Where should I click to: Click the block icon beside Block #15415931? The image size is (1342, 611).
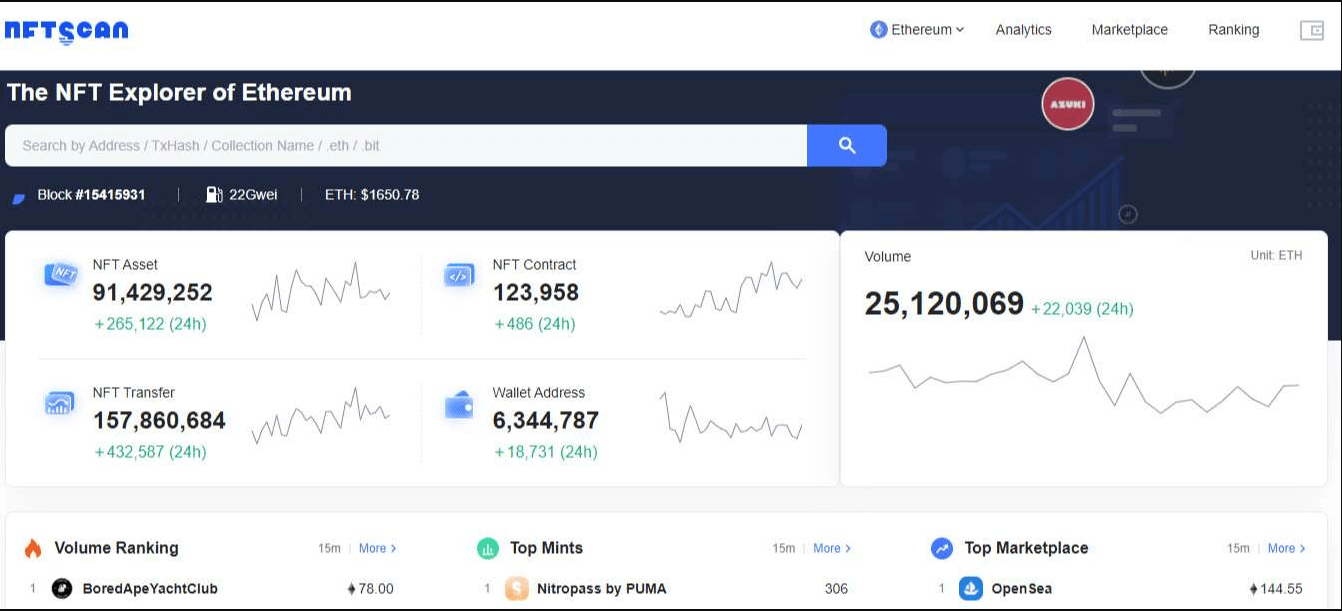pos(18,198)
